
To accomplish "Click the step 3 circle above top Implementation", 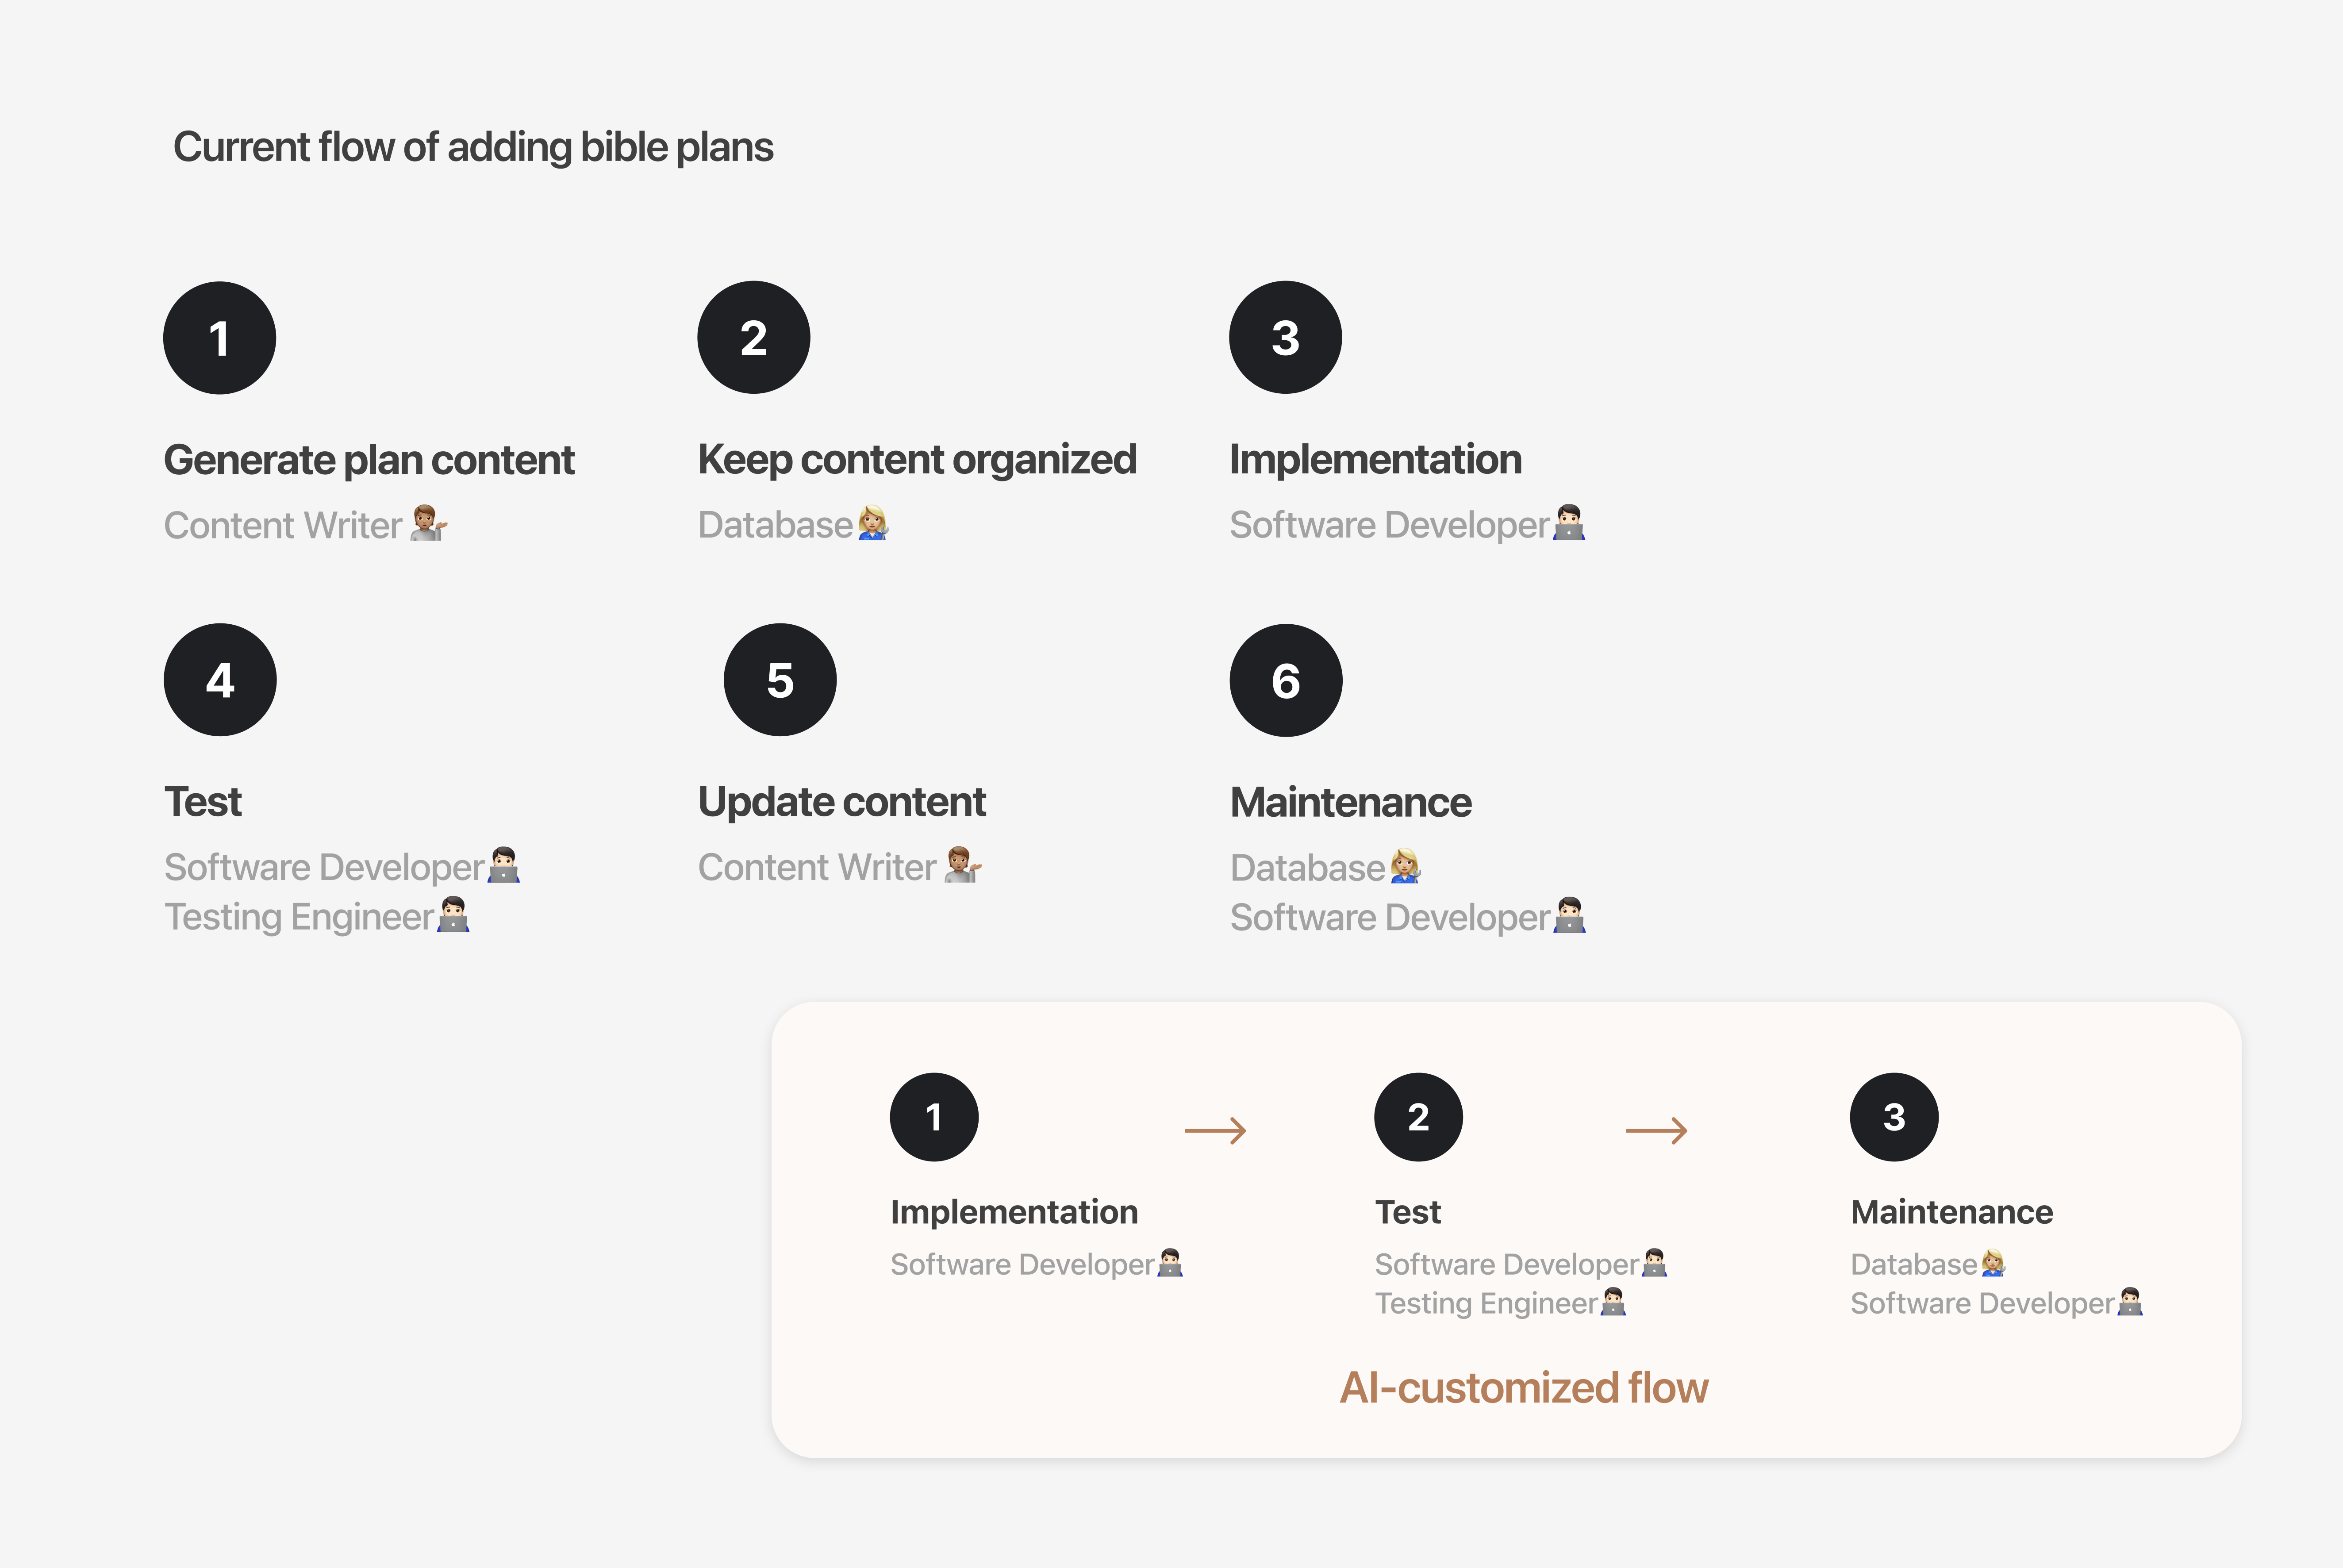I will click(1286, 337).
